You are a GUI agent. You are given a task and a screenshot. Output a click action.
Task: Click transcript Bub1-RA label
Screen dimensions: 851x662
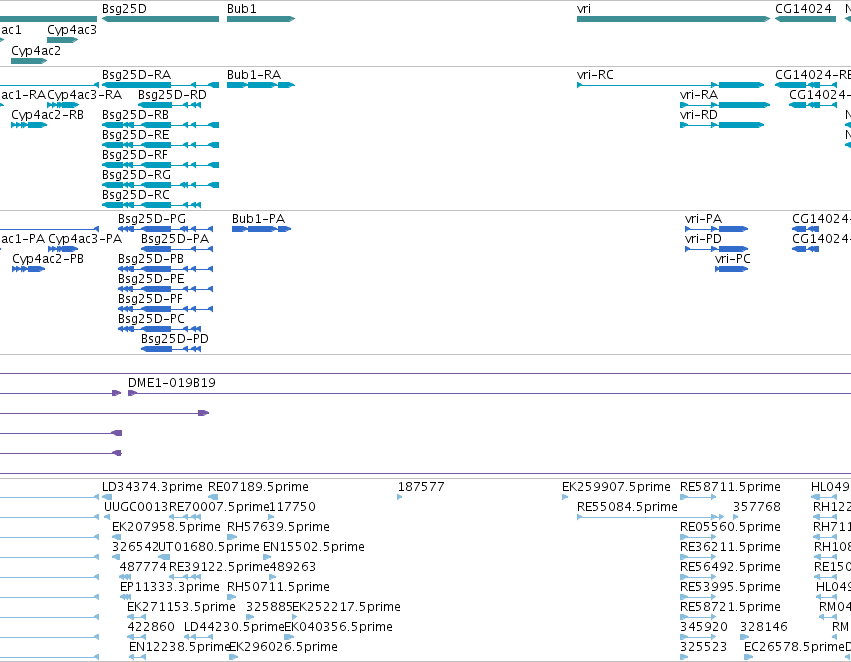click(x=254, y=75)
